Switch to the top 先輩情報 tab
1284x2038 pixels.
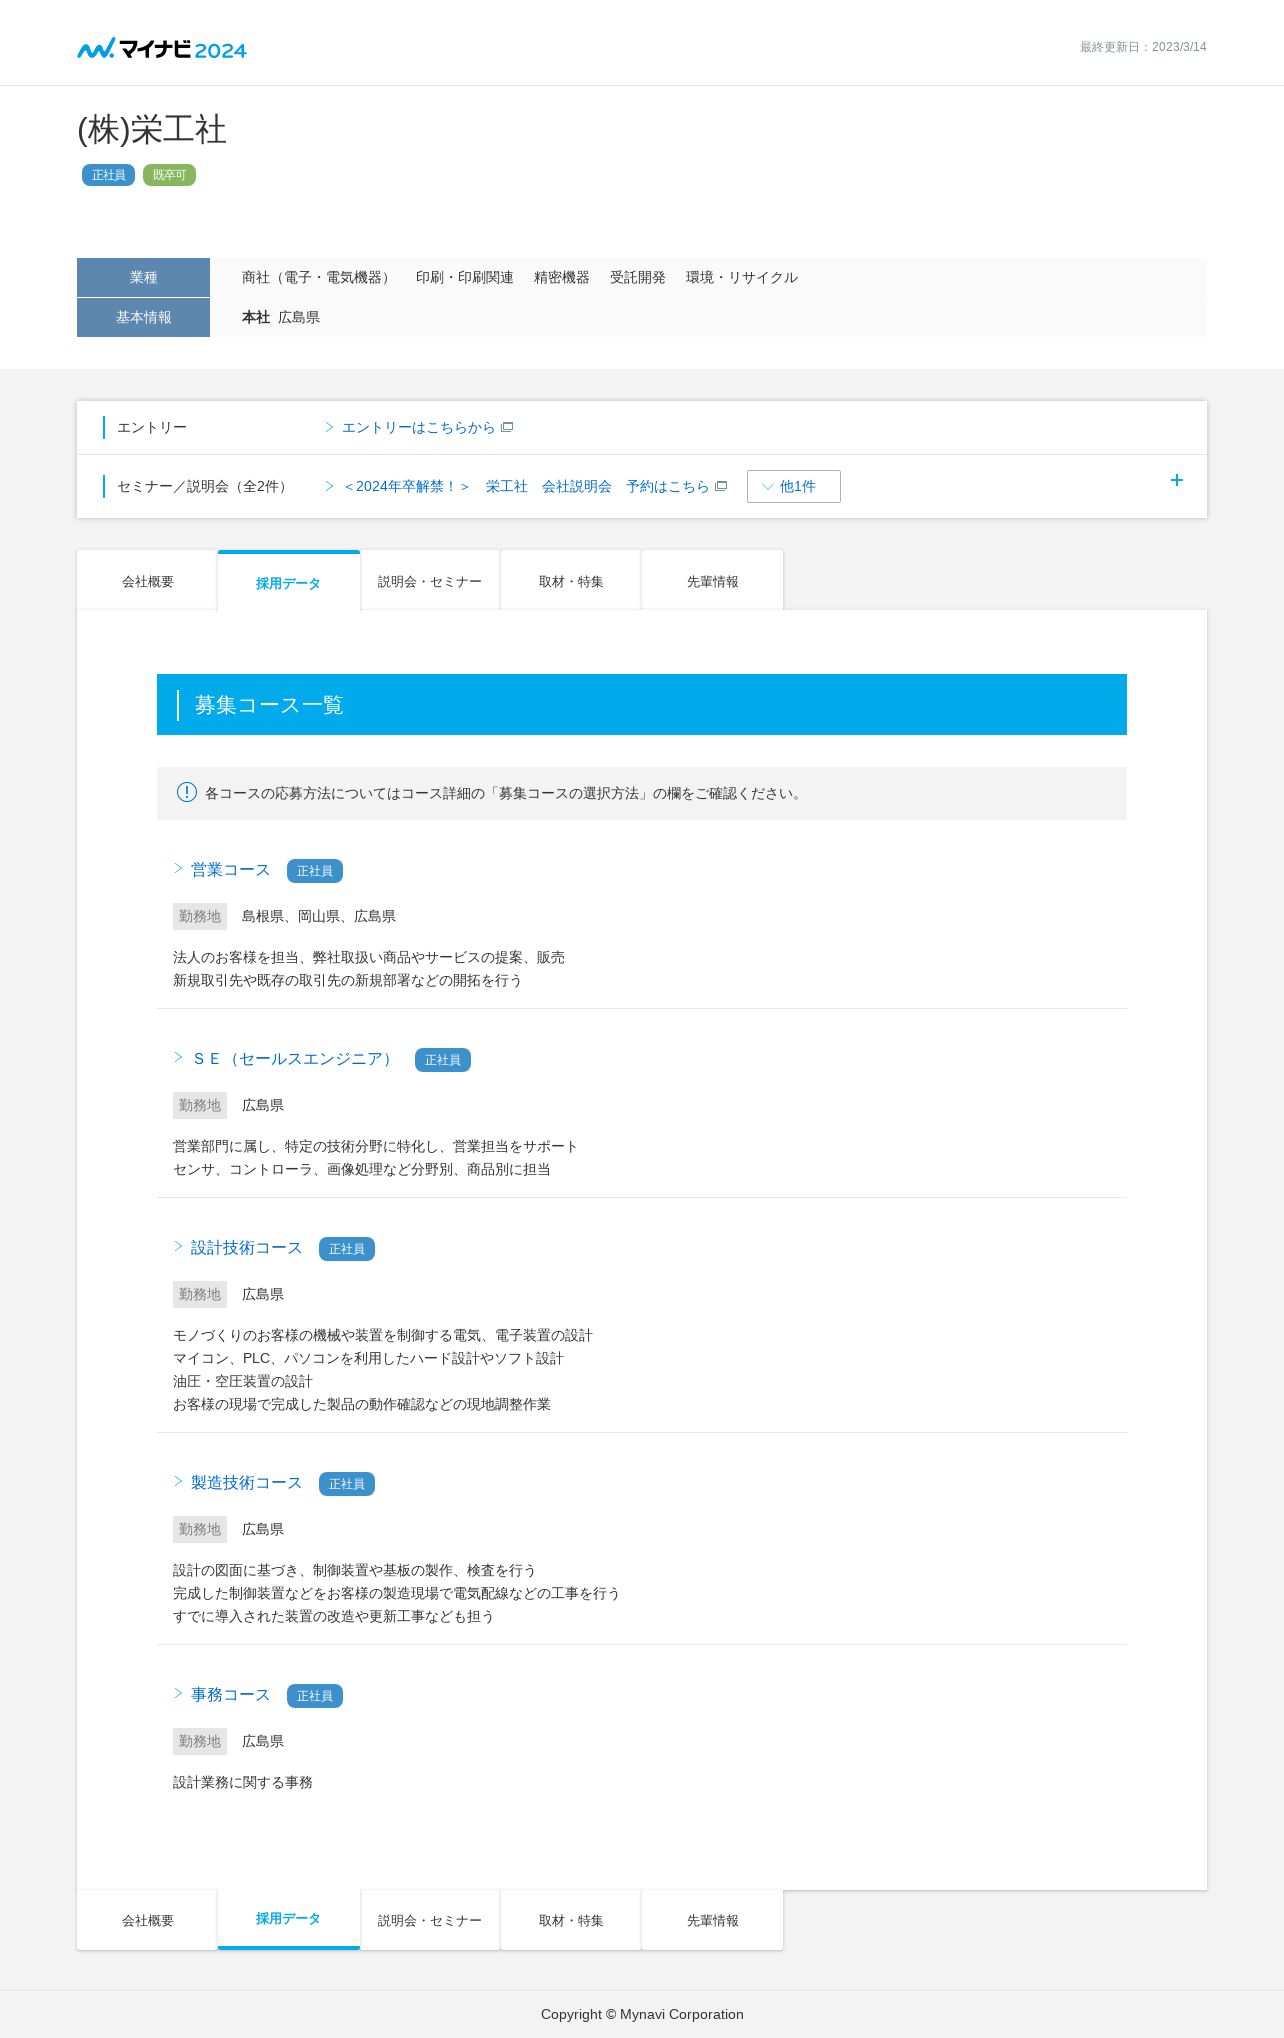(x=712, y=581)
